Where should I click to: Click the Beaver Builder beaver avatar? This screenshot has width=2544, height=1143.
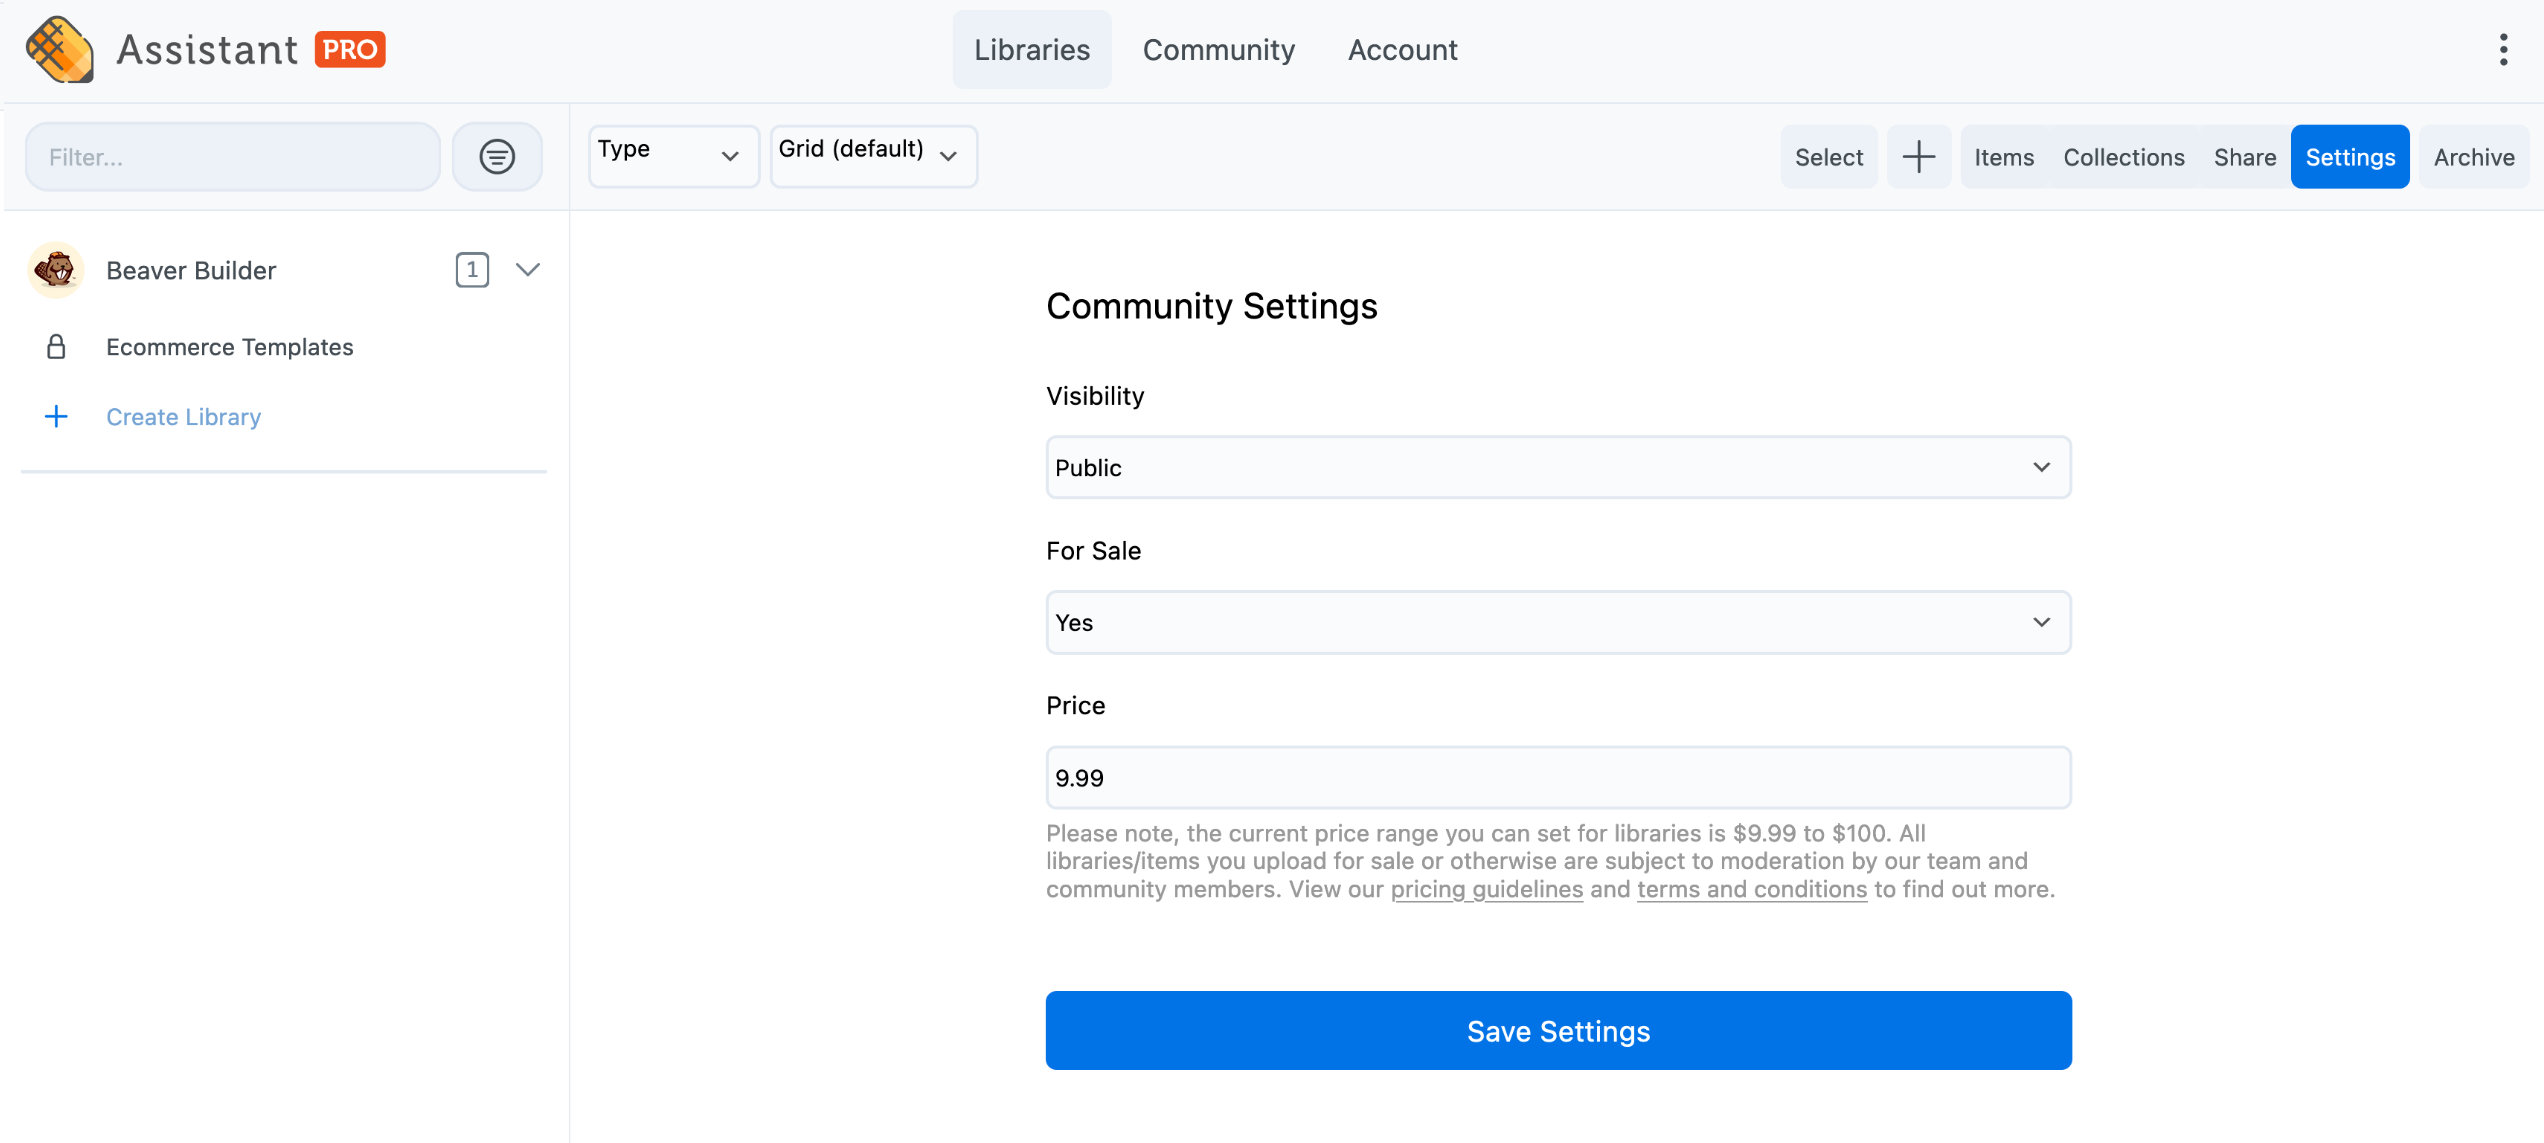coord(56,269)
